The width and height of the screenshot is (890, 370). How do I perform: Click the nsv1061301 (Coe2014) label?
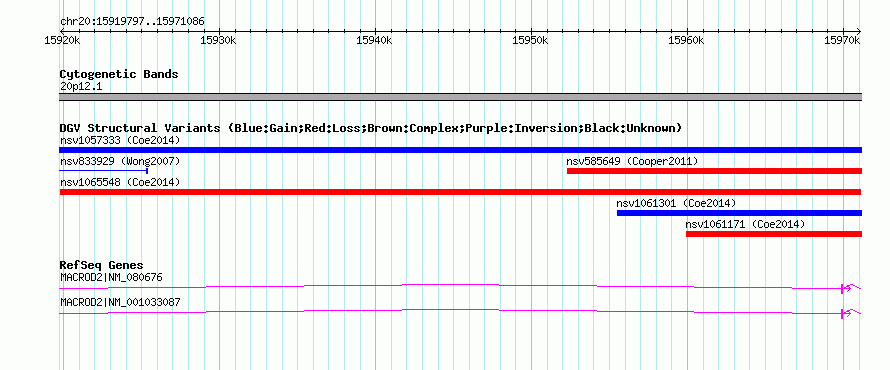(x=676, y=203)
